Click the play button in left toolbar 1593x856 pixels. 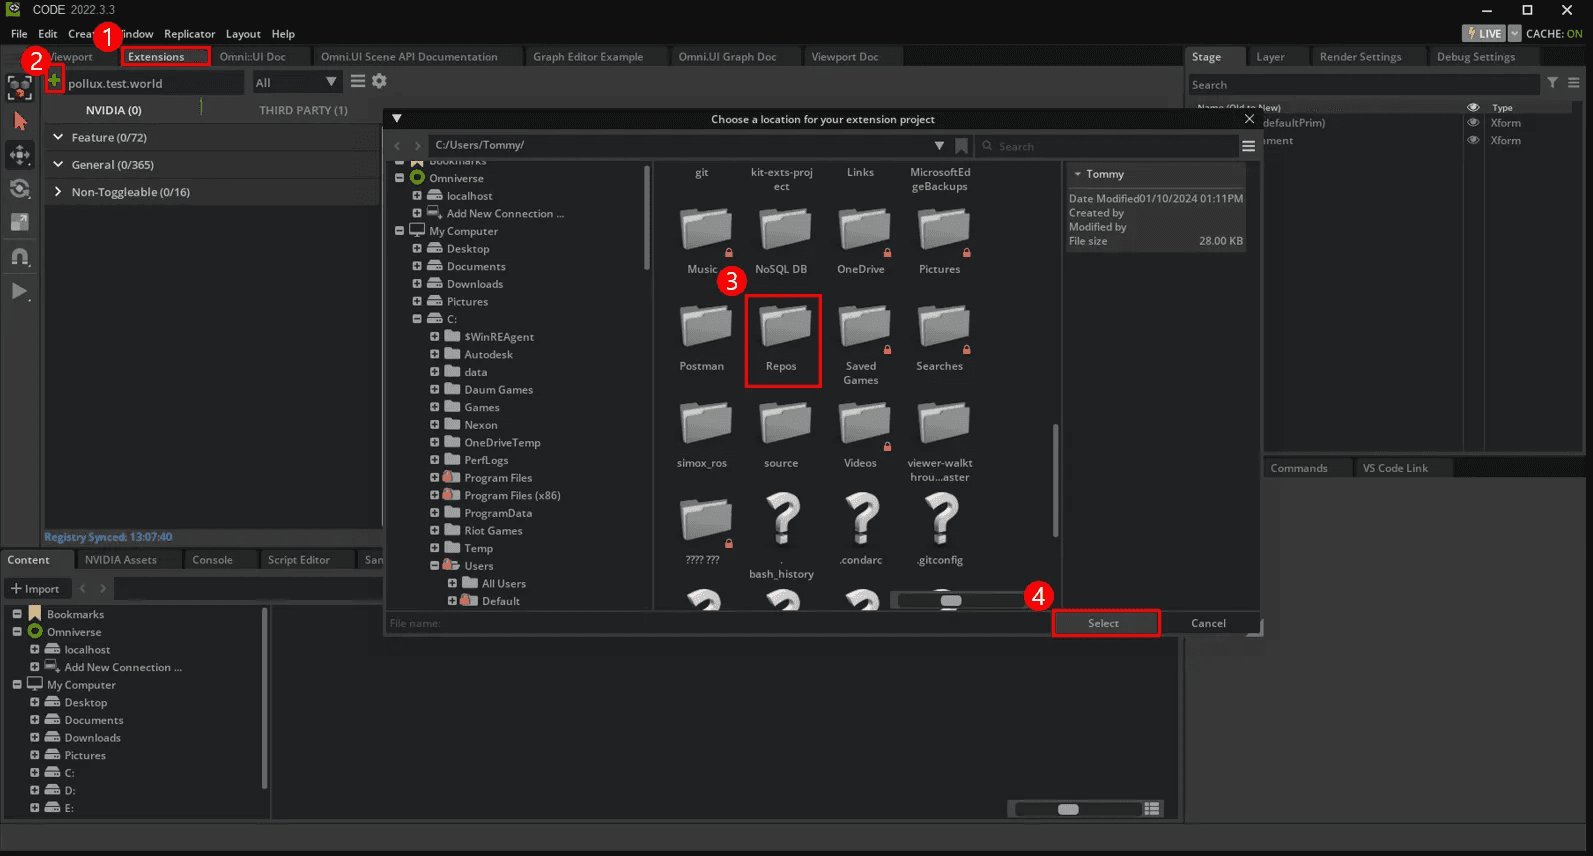click(x=19, y=291)
